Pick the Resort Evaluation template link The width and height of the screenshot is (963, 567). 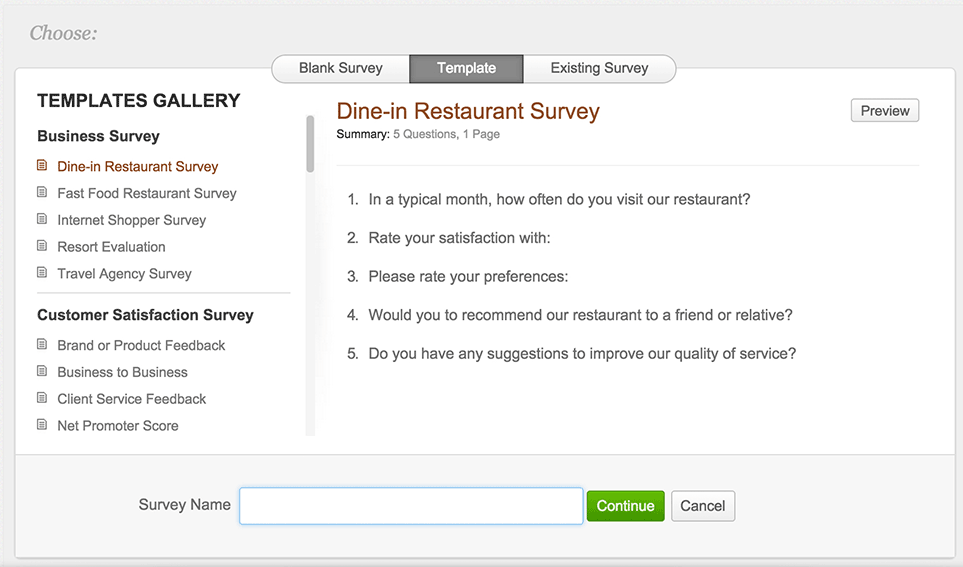(x=111, y=246)
